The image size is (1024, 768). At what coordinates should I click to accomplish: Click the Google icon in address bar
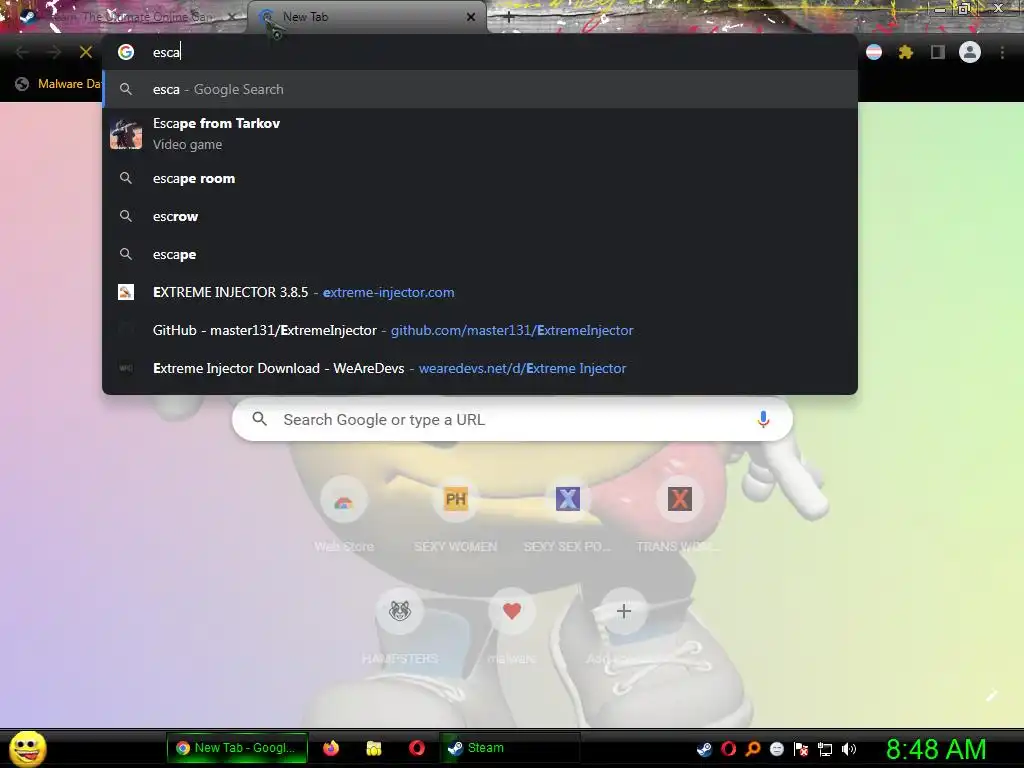126,52
